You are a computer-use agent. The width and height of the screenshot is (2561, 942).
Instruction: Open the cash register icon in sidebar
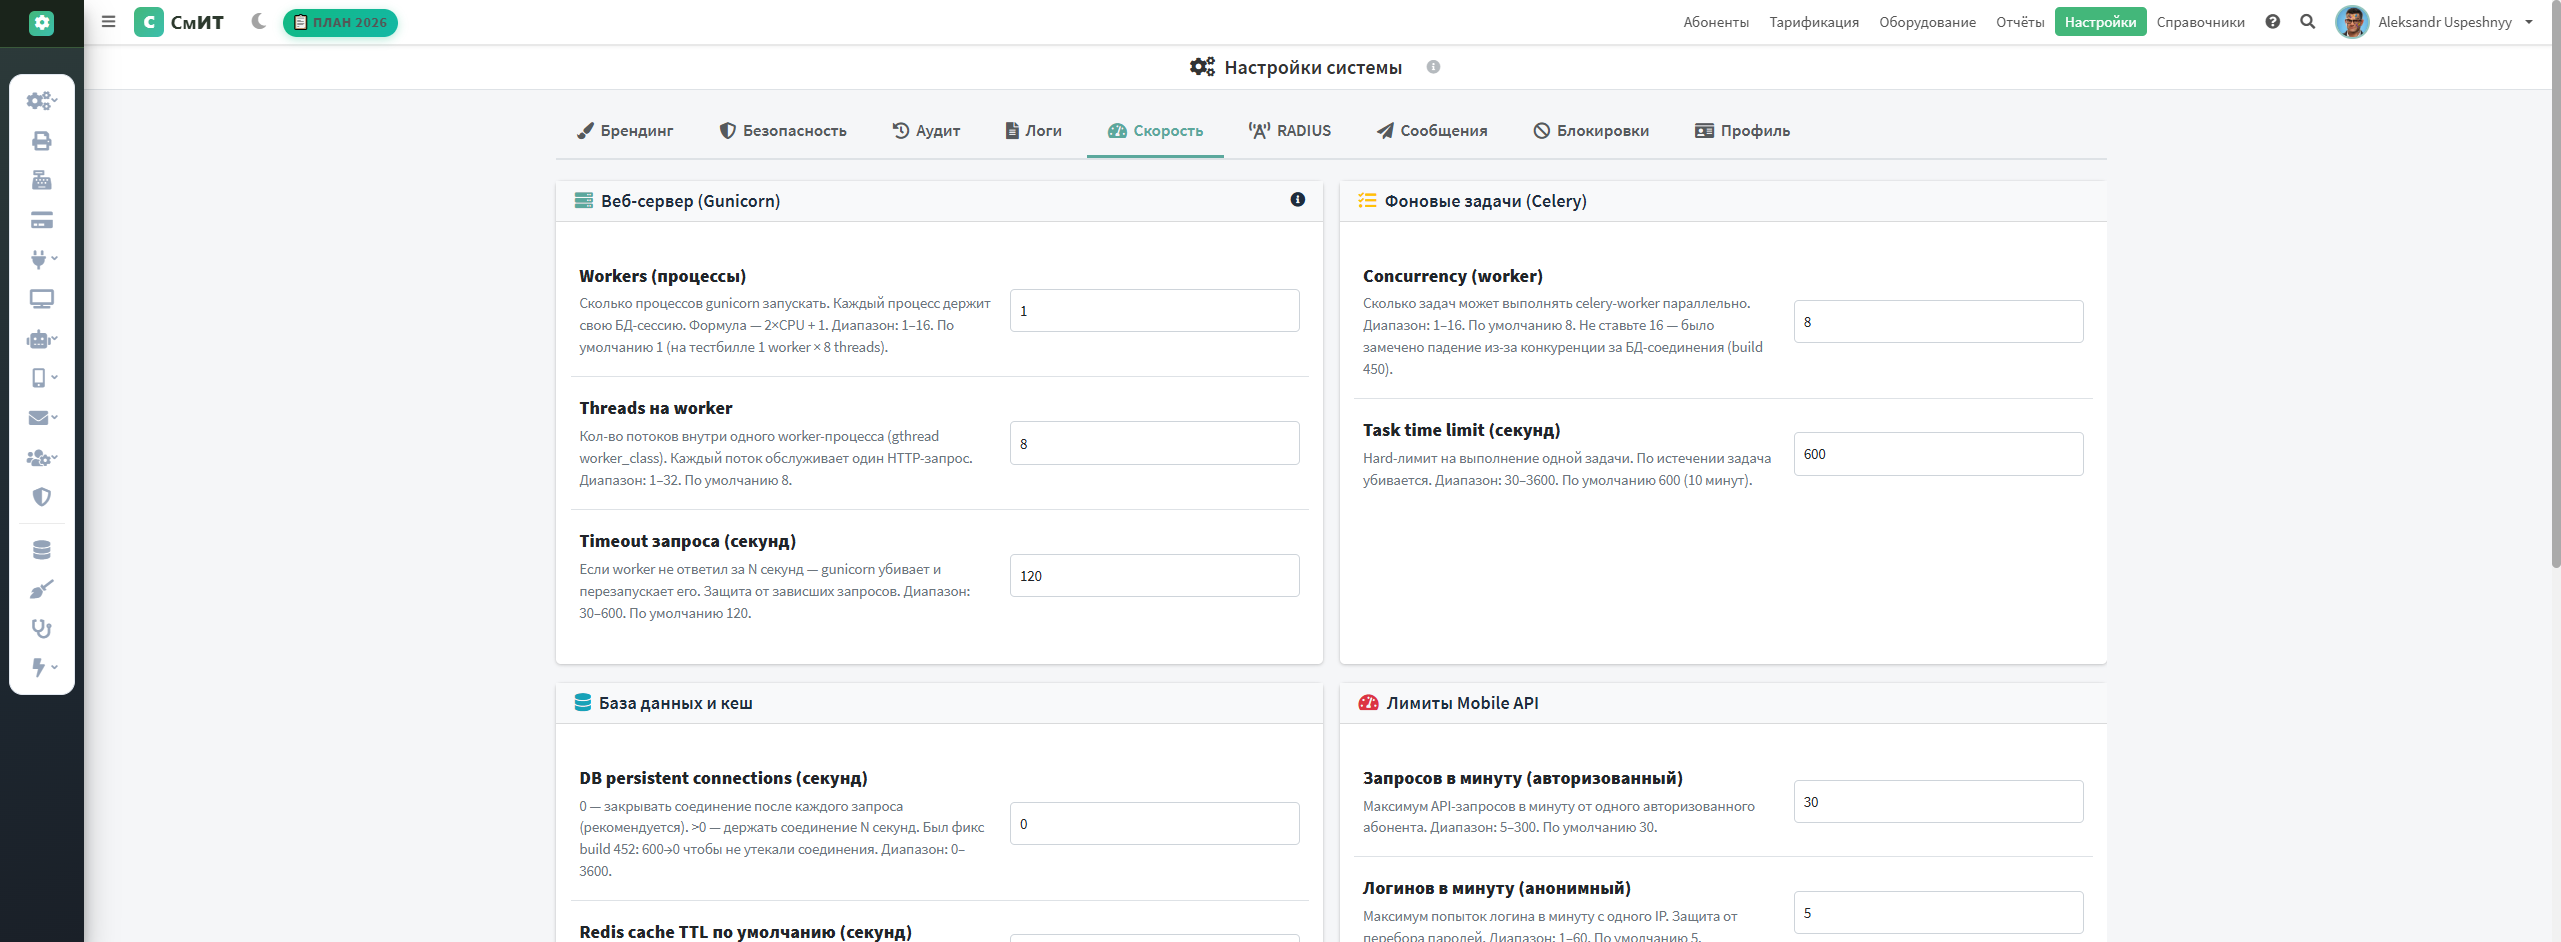pos(41,180)
